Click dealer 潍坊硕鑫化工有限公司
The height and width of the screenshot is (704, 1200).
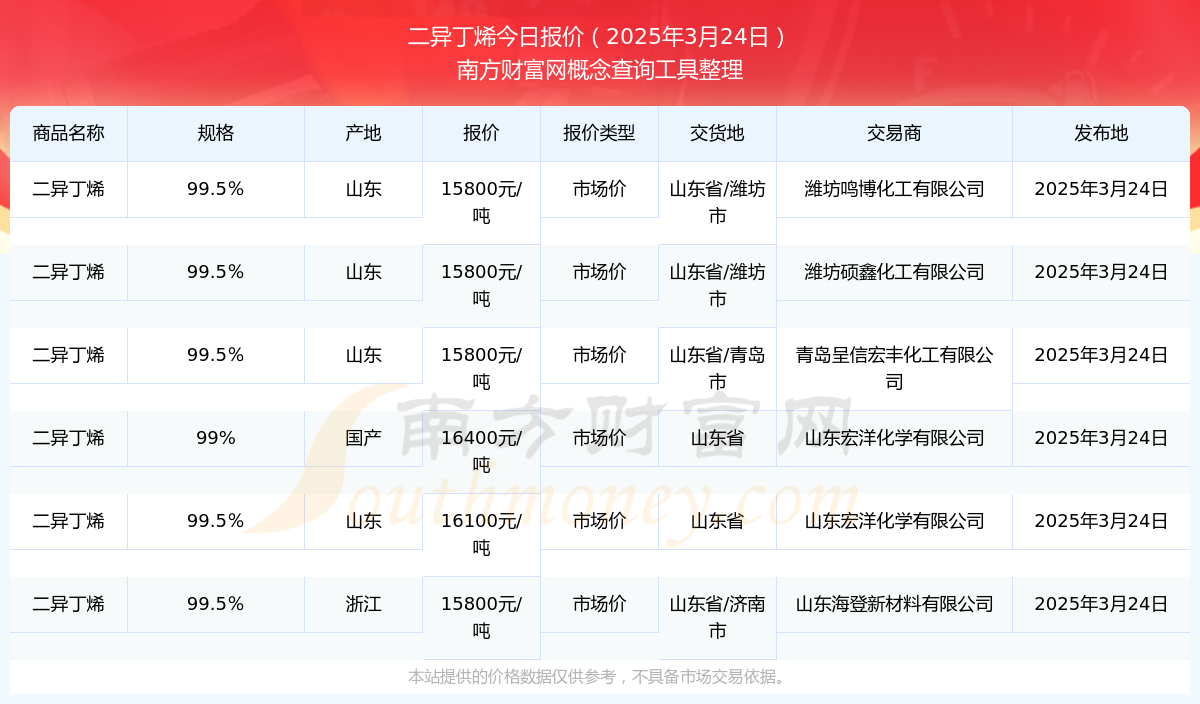point(894,272)
